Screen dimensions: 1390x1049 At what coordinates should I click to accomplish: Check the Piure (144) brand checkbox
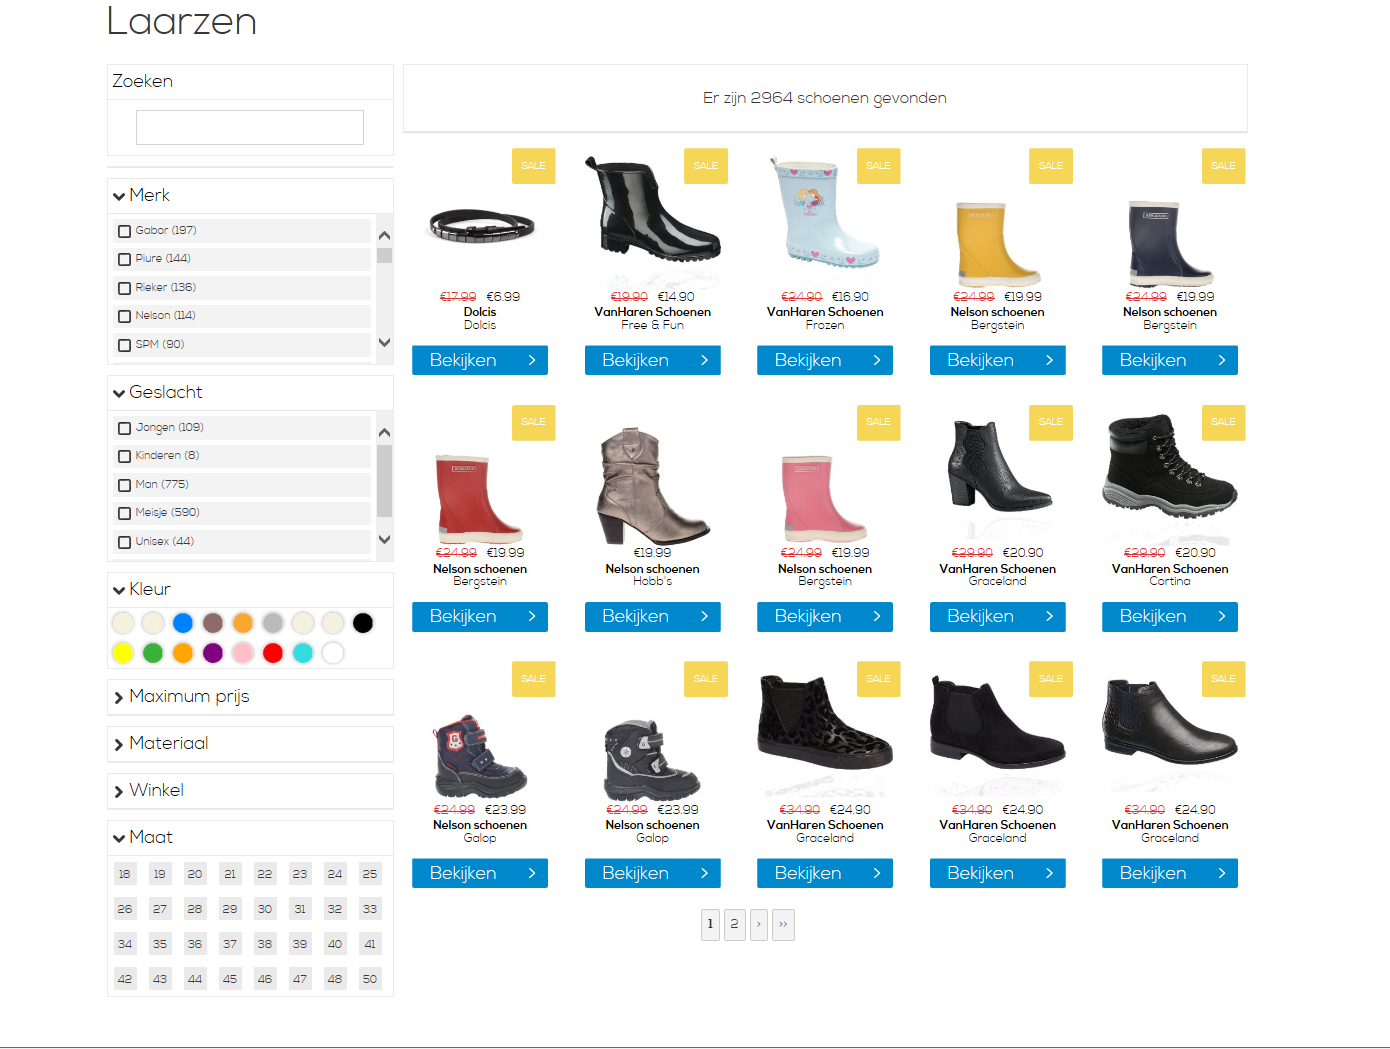click(125, 259)
